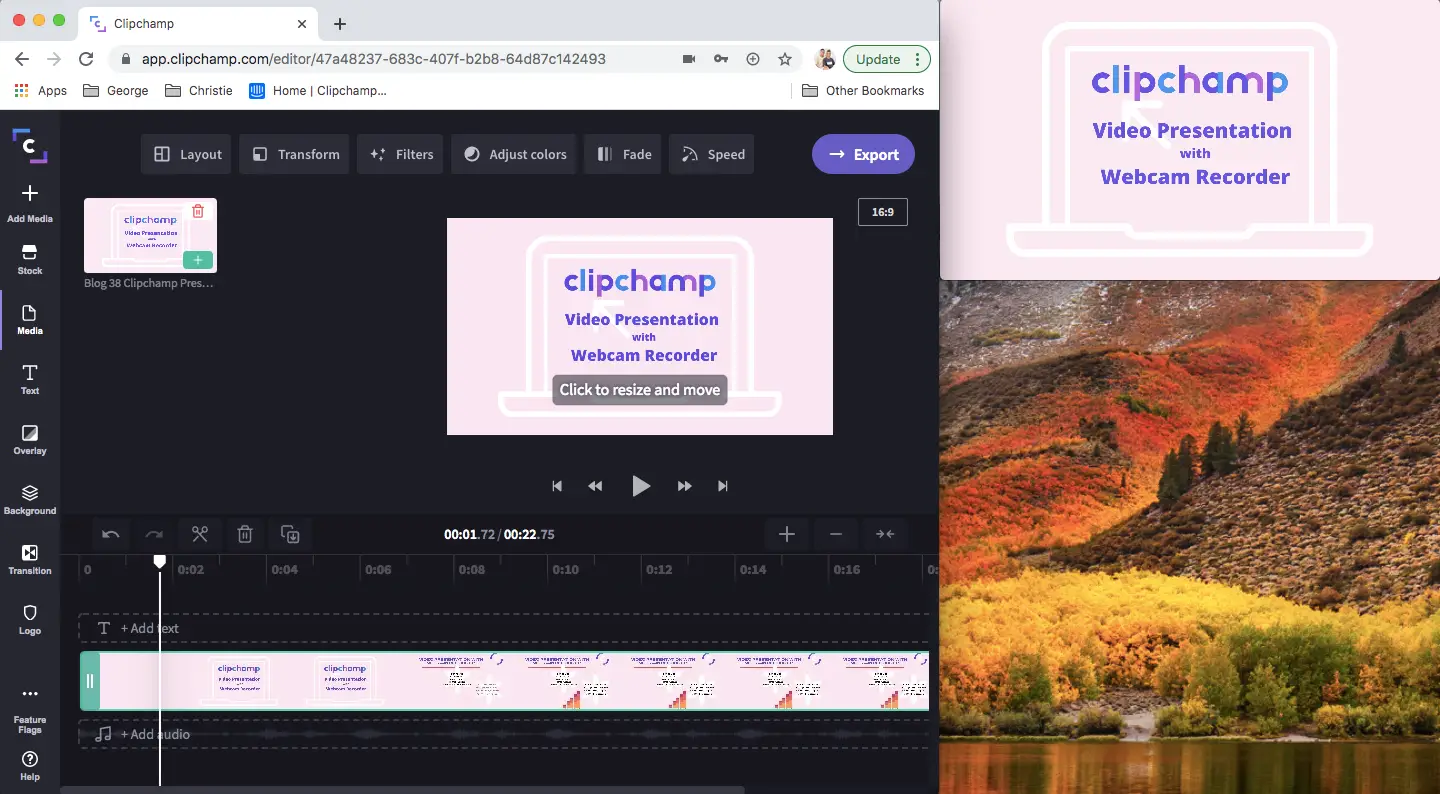The width and height of the screenshot is (1440, 794).
Task: Select the Clipchamp browser tab
Action: tap(198, 24)
